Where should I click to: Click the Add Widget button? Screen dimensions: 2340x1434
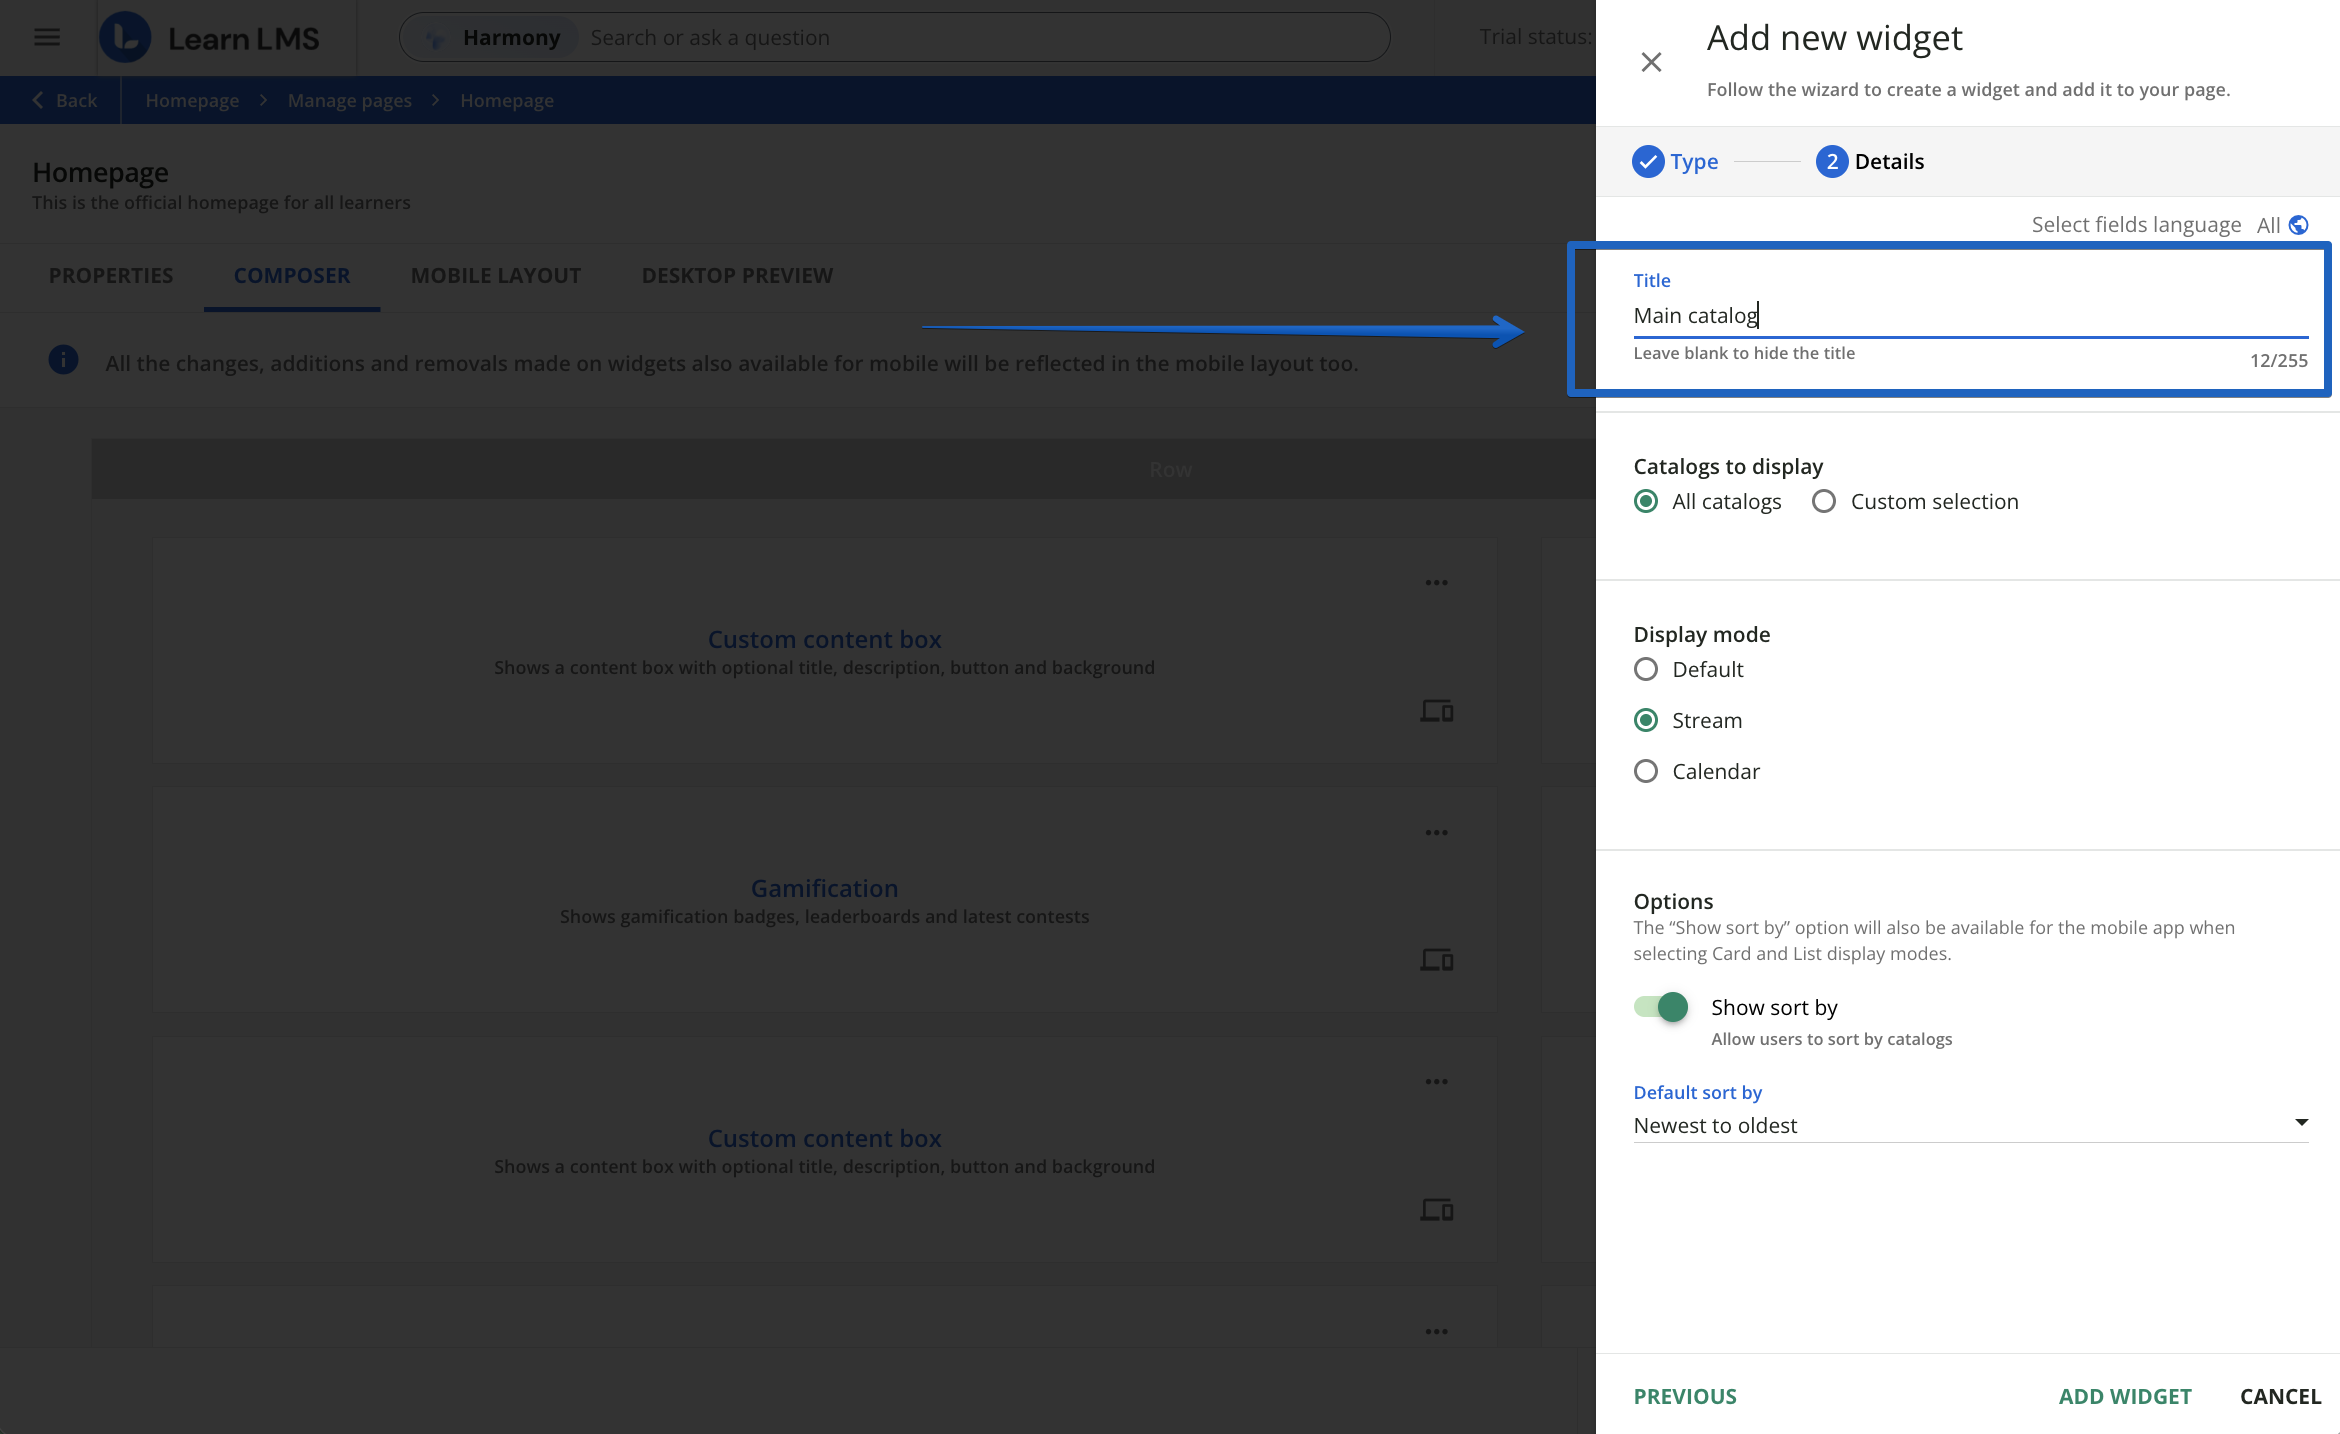(x=2125, y=1396)
